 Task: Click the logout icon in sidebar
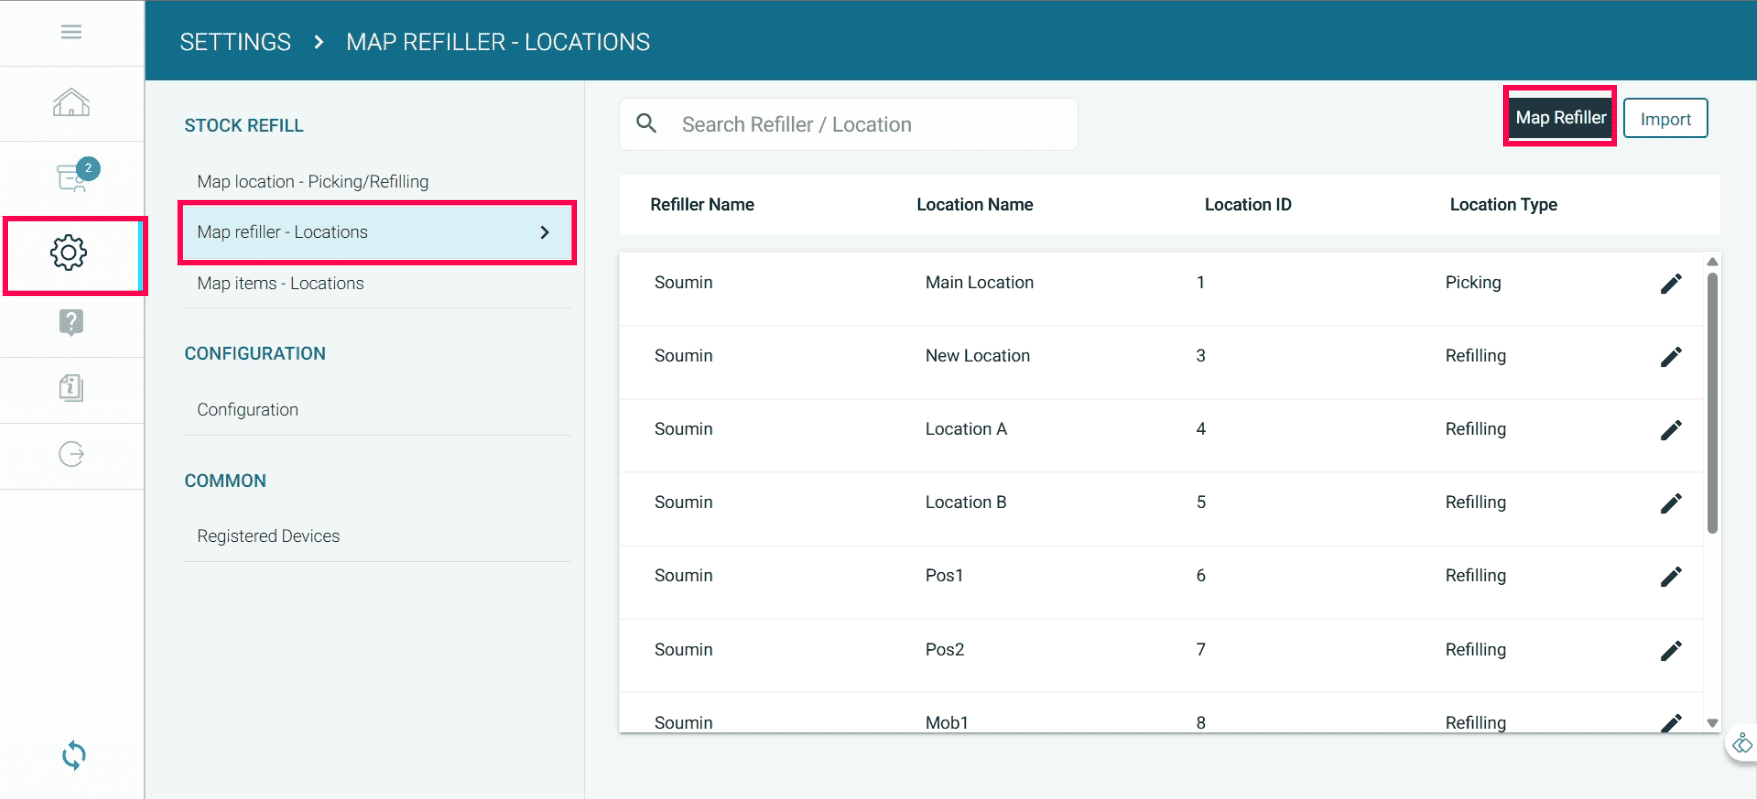(71, 455)
